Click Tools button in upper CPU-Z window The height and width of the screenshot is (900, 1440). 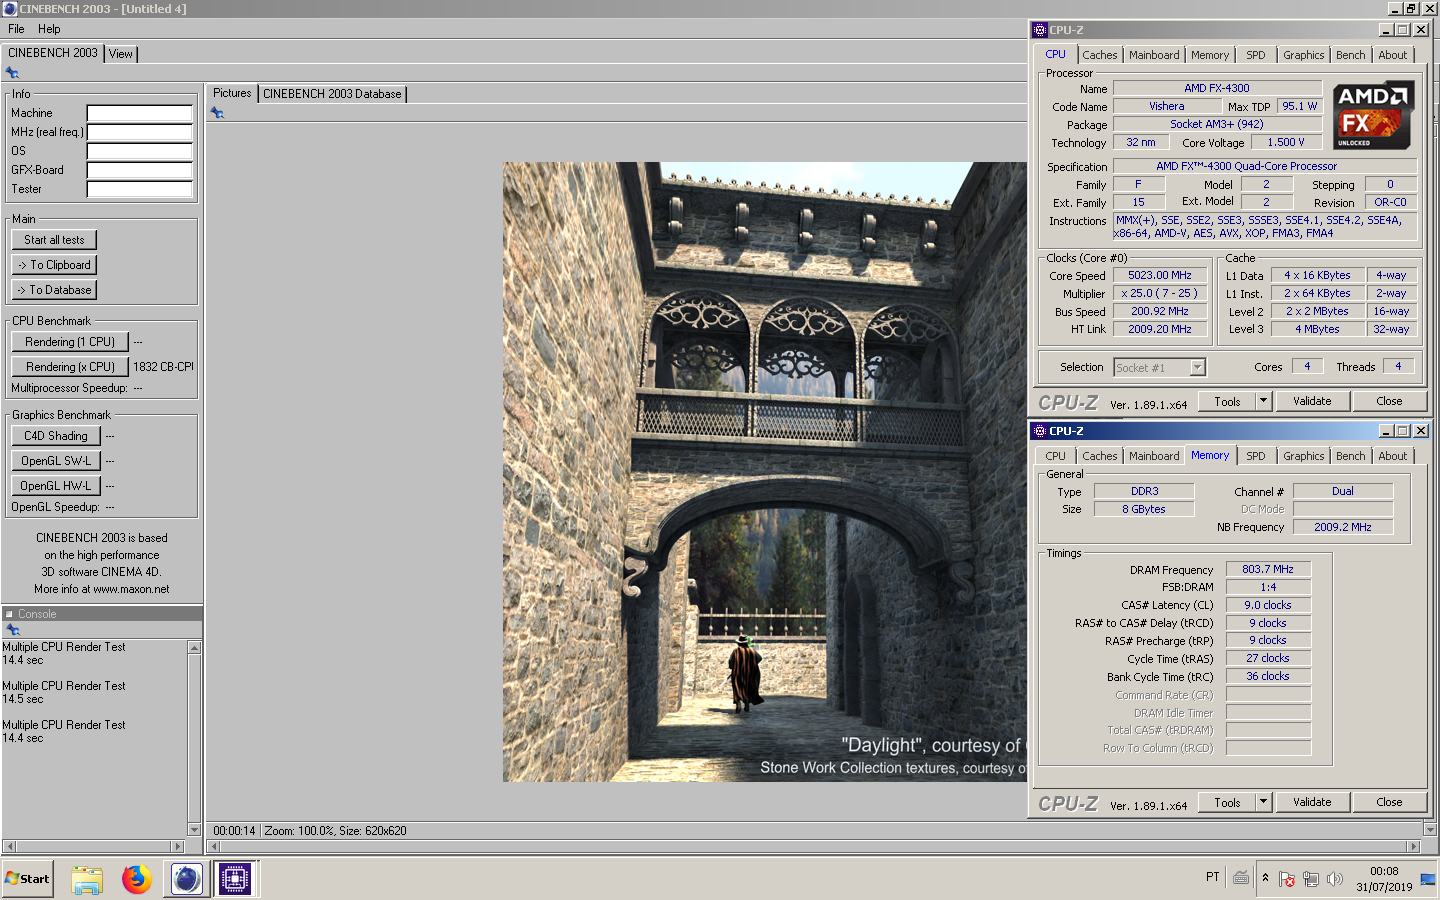click(x=1227, y=401)
